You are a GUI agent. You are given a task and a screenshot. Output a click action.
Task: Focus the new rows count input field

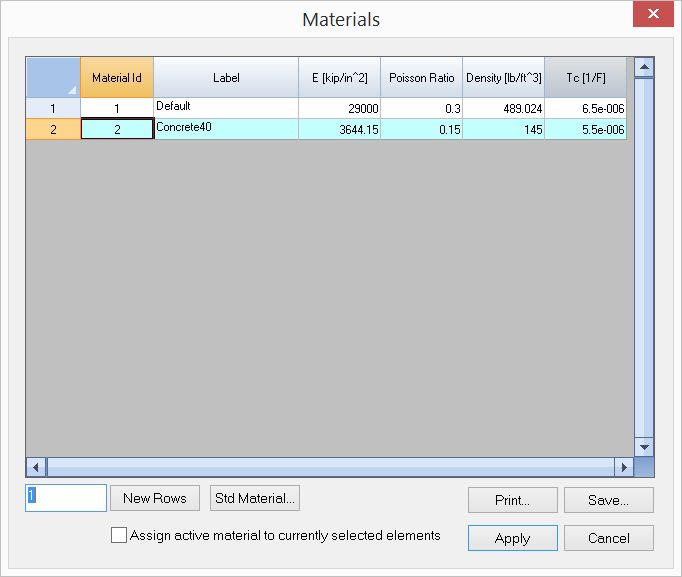click(x=66, y=498)
